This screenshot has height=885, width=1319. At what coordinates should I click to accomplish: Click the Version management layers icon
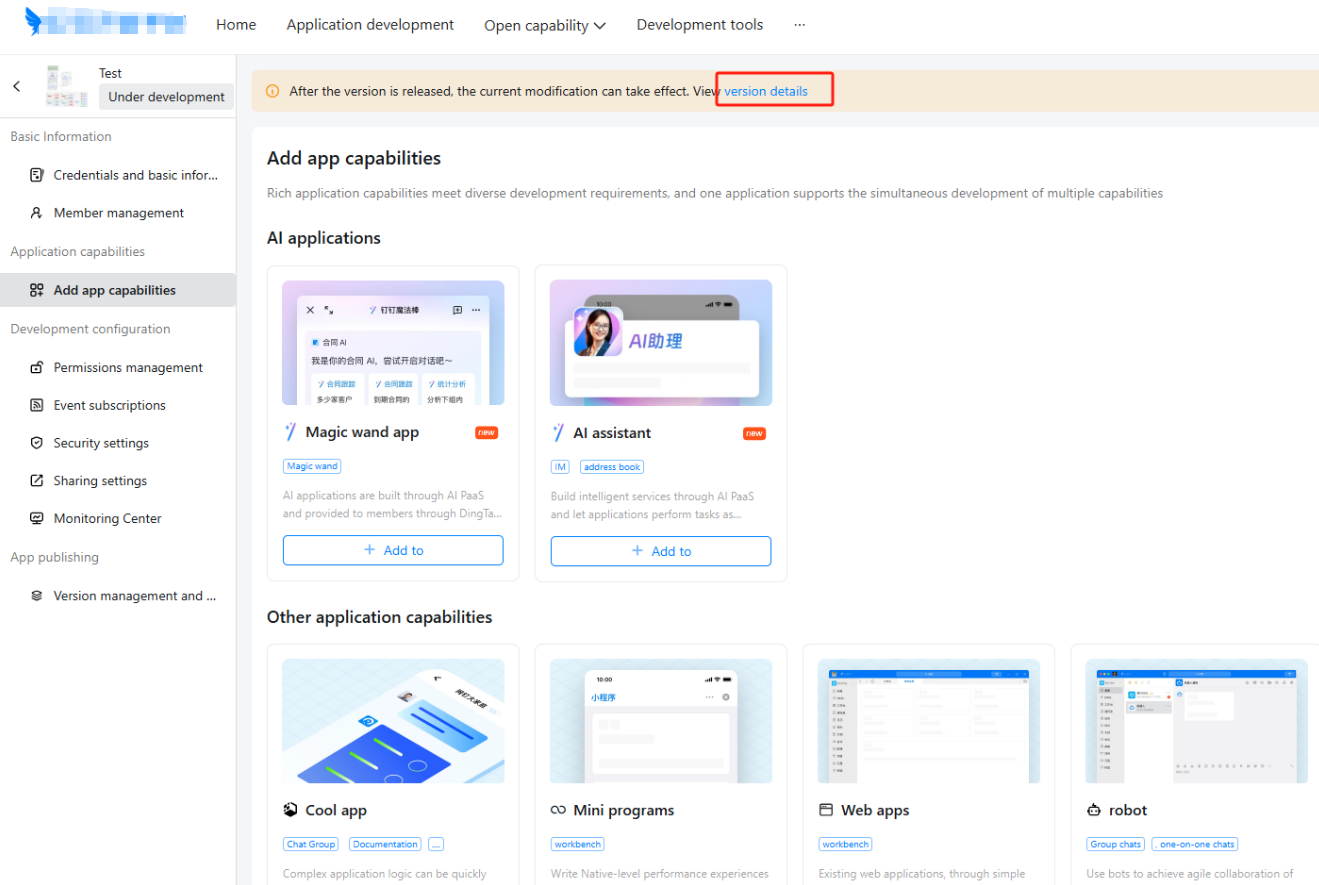click(x=37, y=596)
